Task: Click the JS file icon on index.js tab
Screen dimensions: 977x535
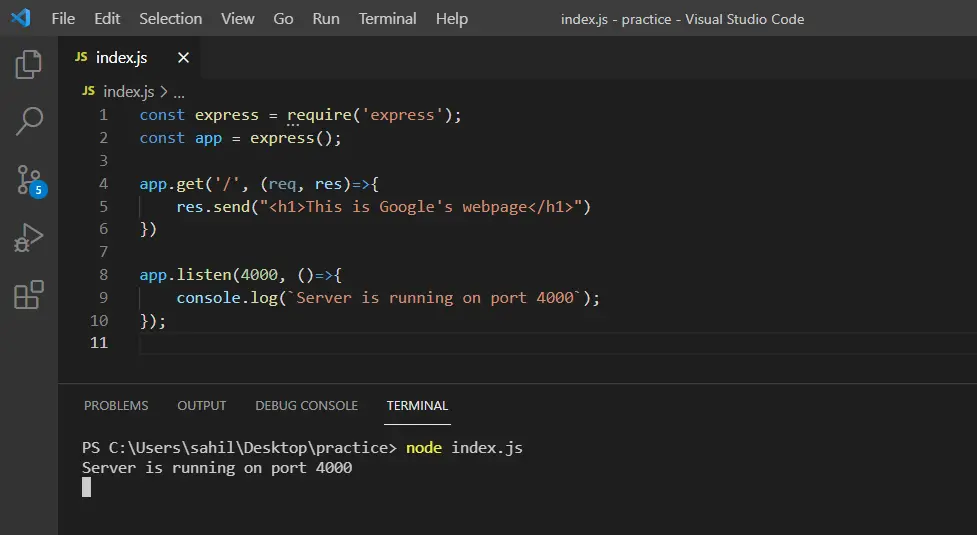Action: tap(81, 57)
